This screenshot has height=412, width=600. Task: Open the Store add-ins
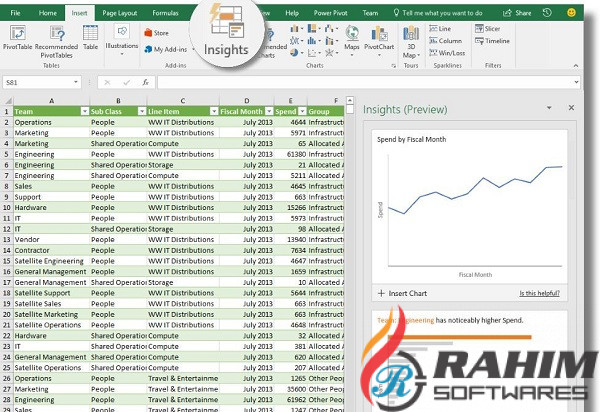(157, 33)
